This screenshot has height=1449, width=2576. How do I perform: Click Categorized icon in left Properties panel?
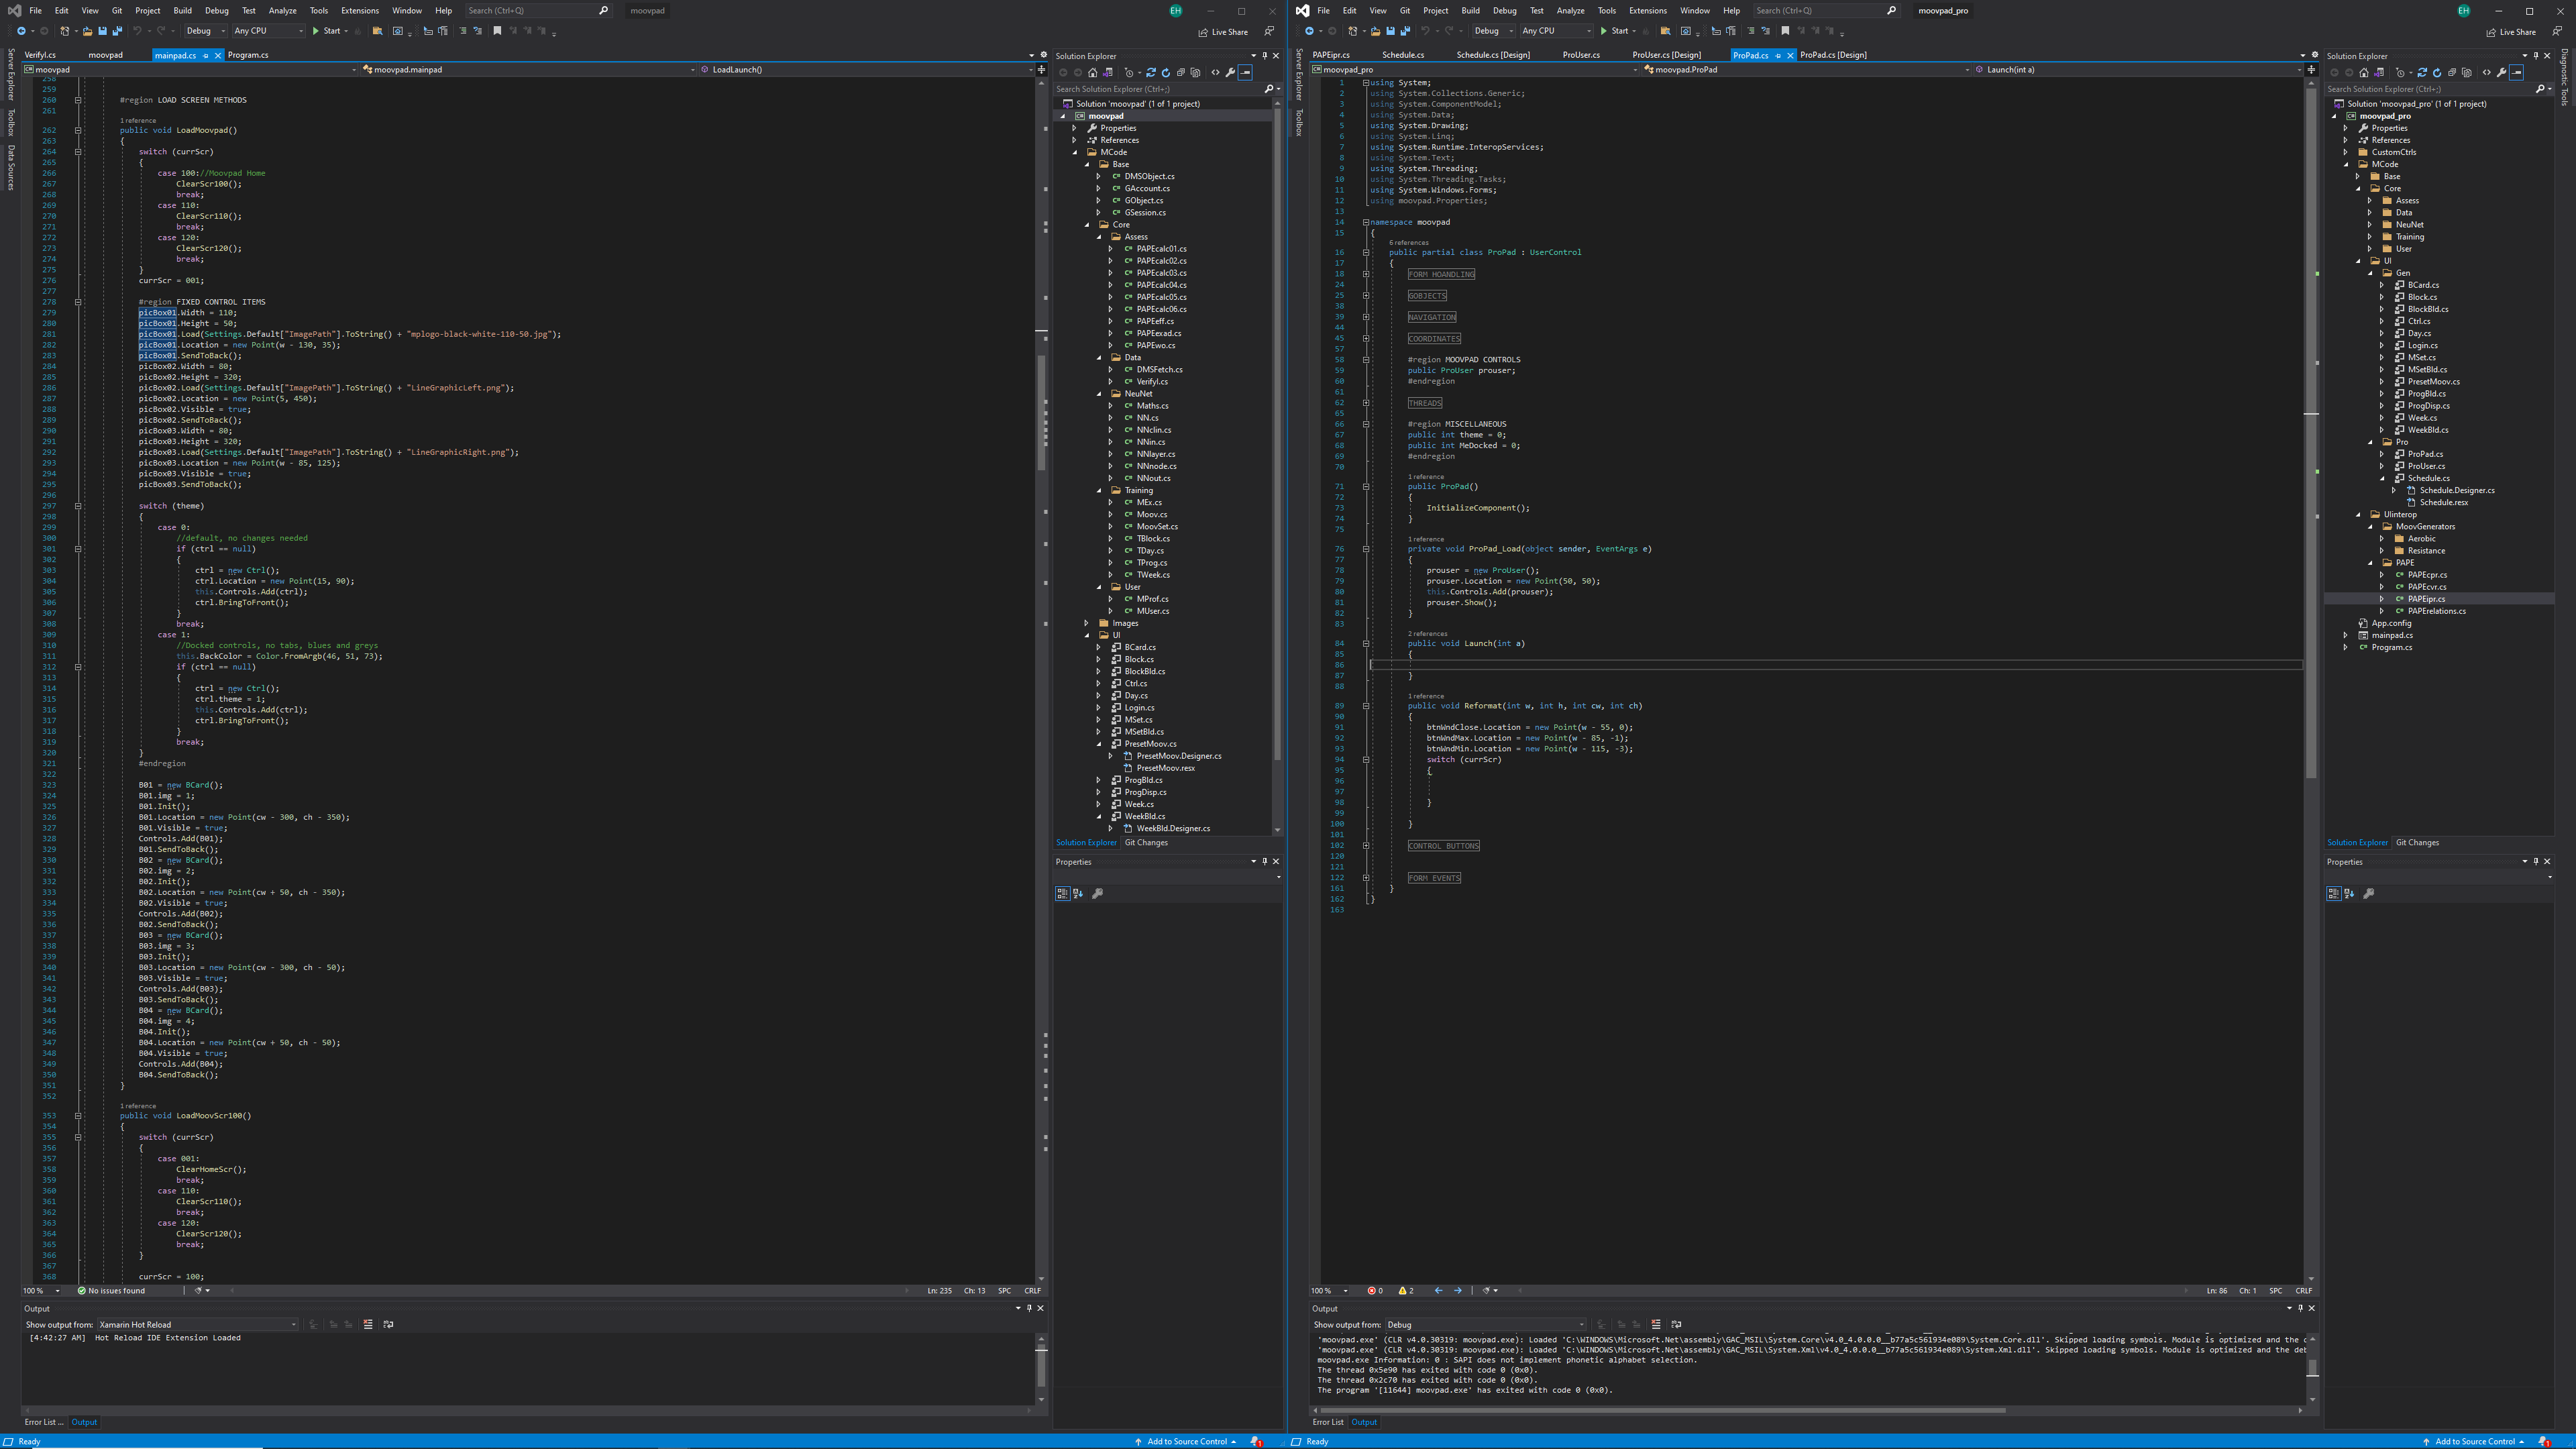1062,893
